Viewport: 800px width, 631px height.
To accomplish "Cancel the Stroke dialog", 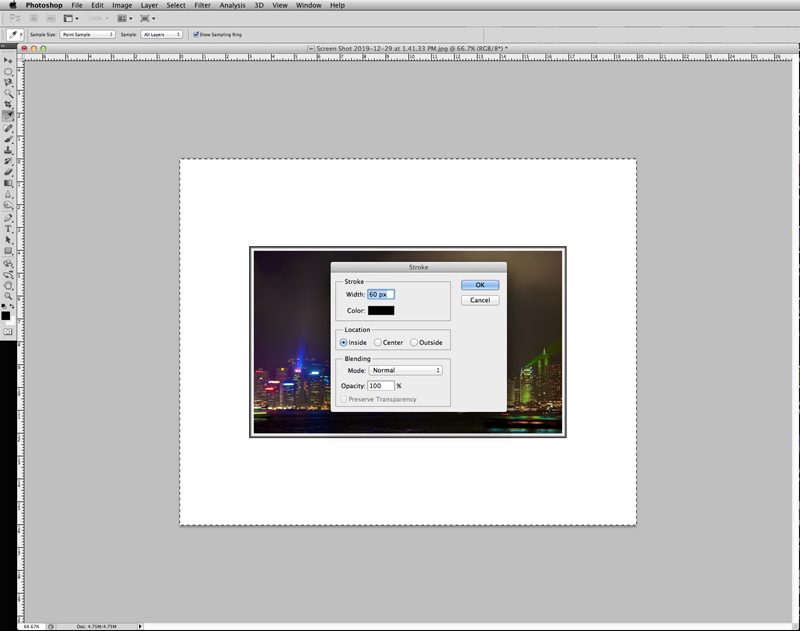I will [480, 300].
